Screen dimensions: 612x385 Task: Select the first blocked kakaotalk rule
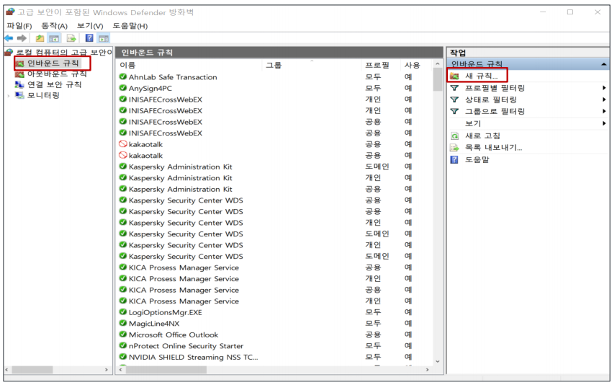[x=146, y=144]
